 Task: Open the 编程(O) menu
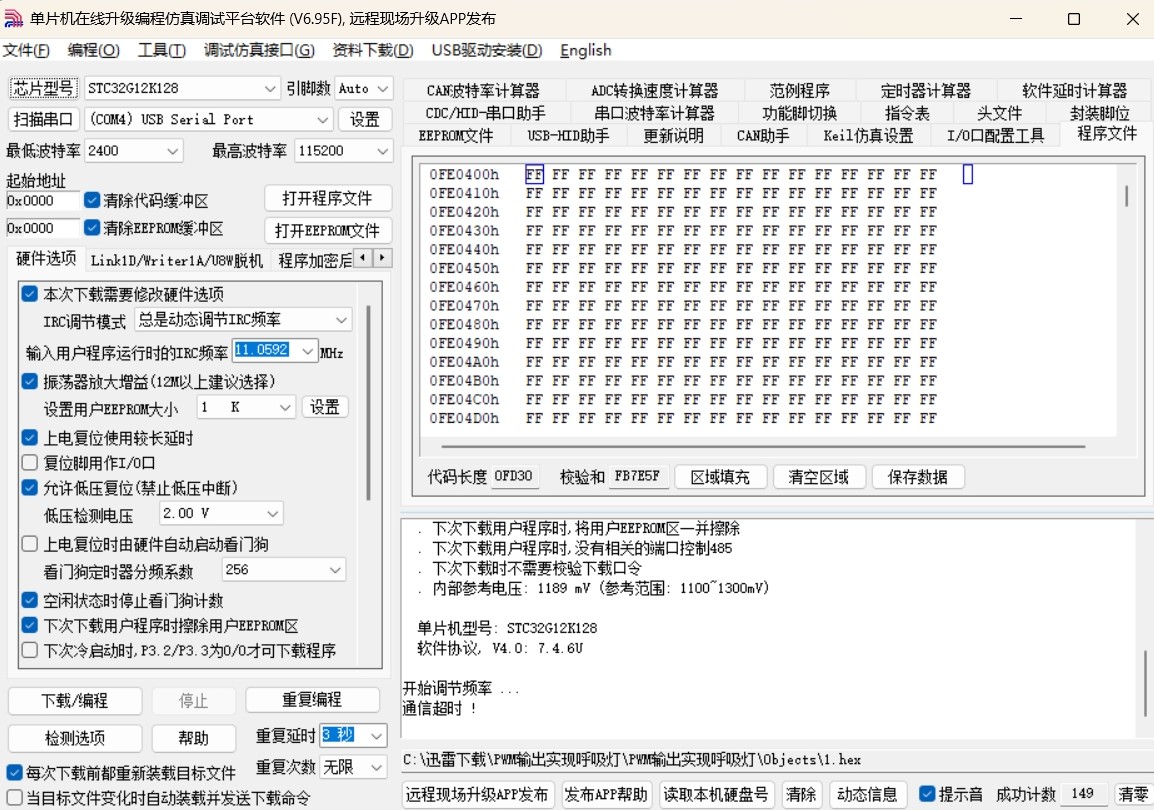pos(93,50)
